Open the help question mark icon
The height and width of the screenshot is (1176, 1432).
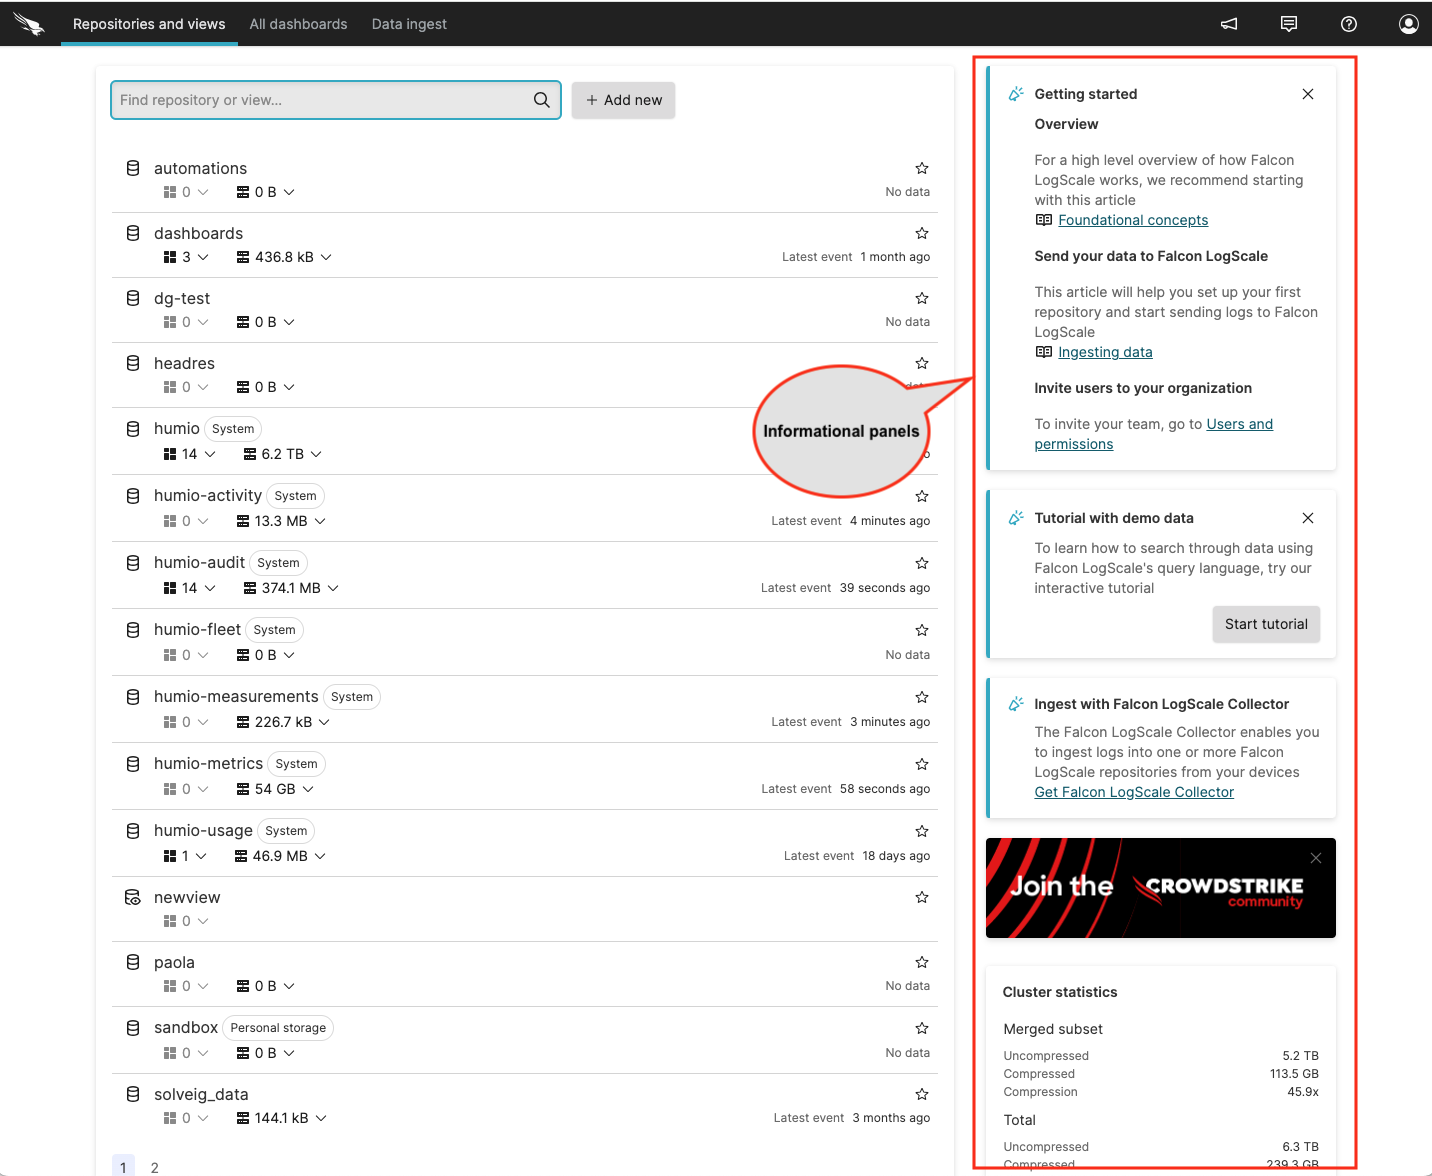(1349, 24)
